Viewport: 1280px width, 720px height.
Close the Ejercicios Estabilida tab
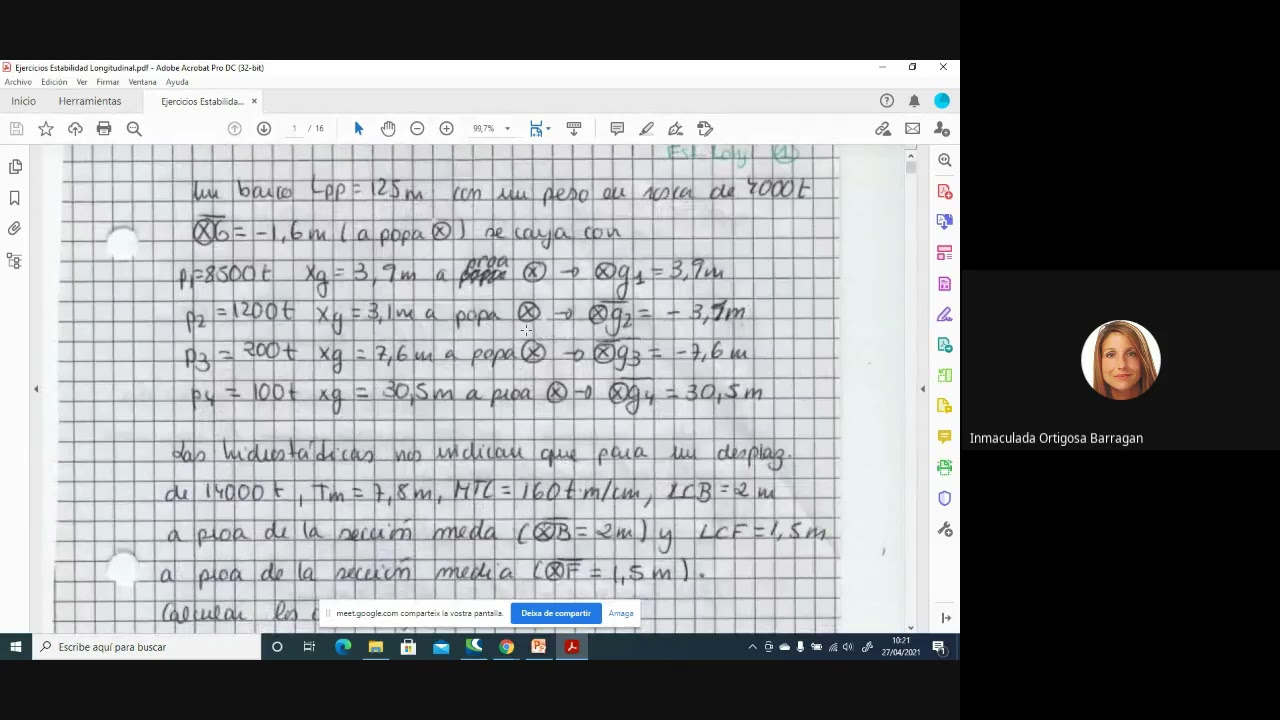(x=254, y=101)
